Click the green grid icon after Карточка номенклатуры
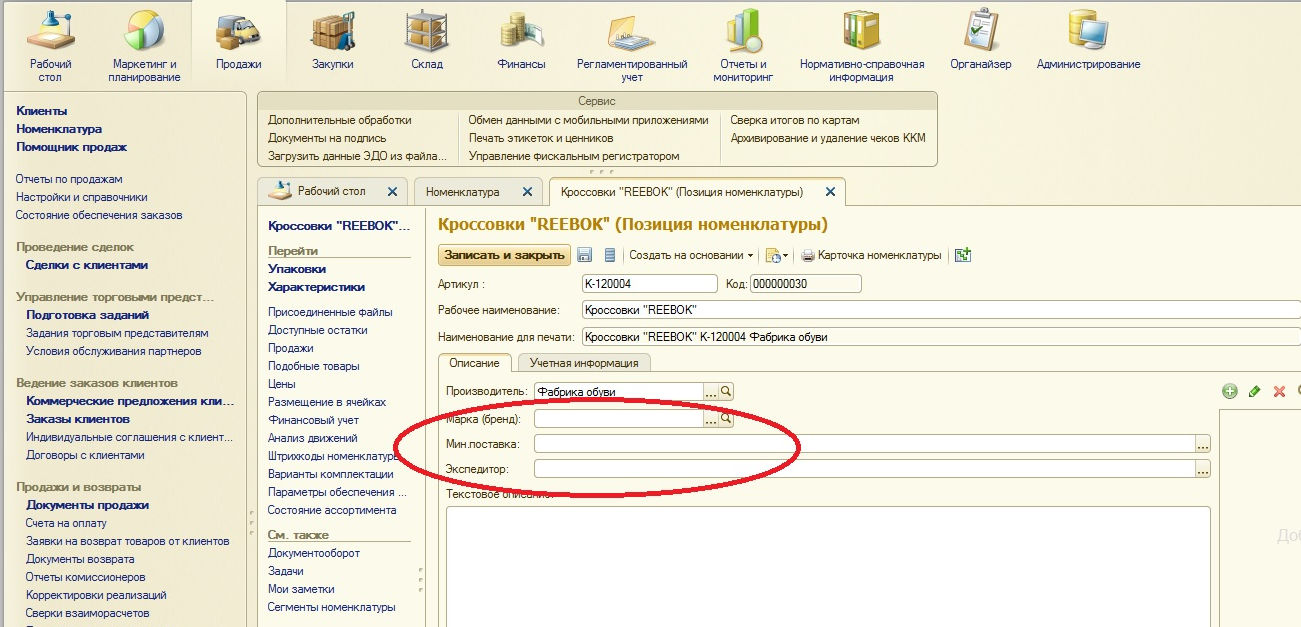The width and height of the screenshot is (1301, 627). pyautogui.click(x=963, y=255)
